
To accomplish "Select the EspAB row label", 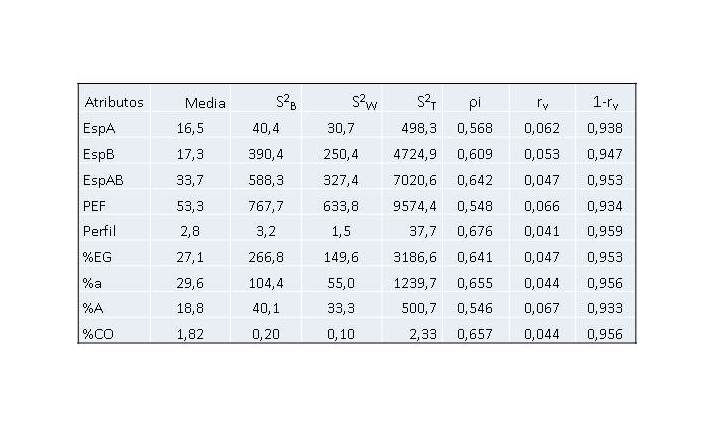I will tap(104, 180).
